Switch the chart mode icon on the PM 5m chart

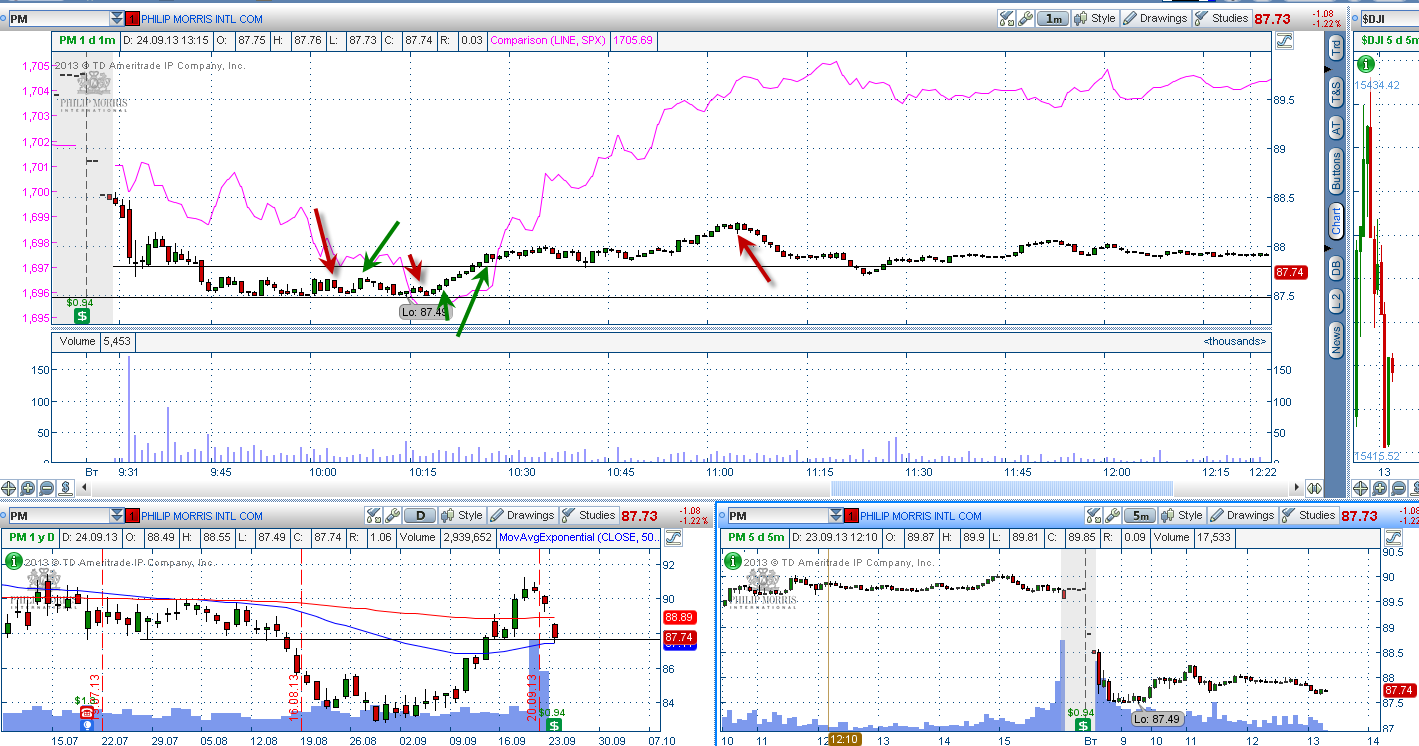click(1392, 538)
